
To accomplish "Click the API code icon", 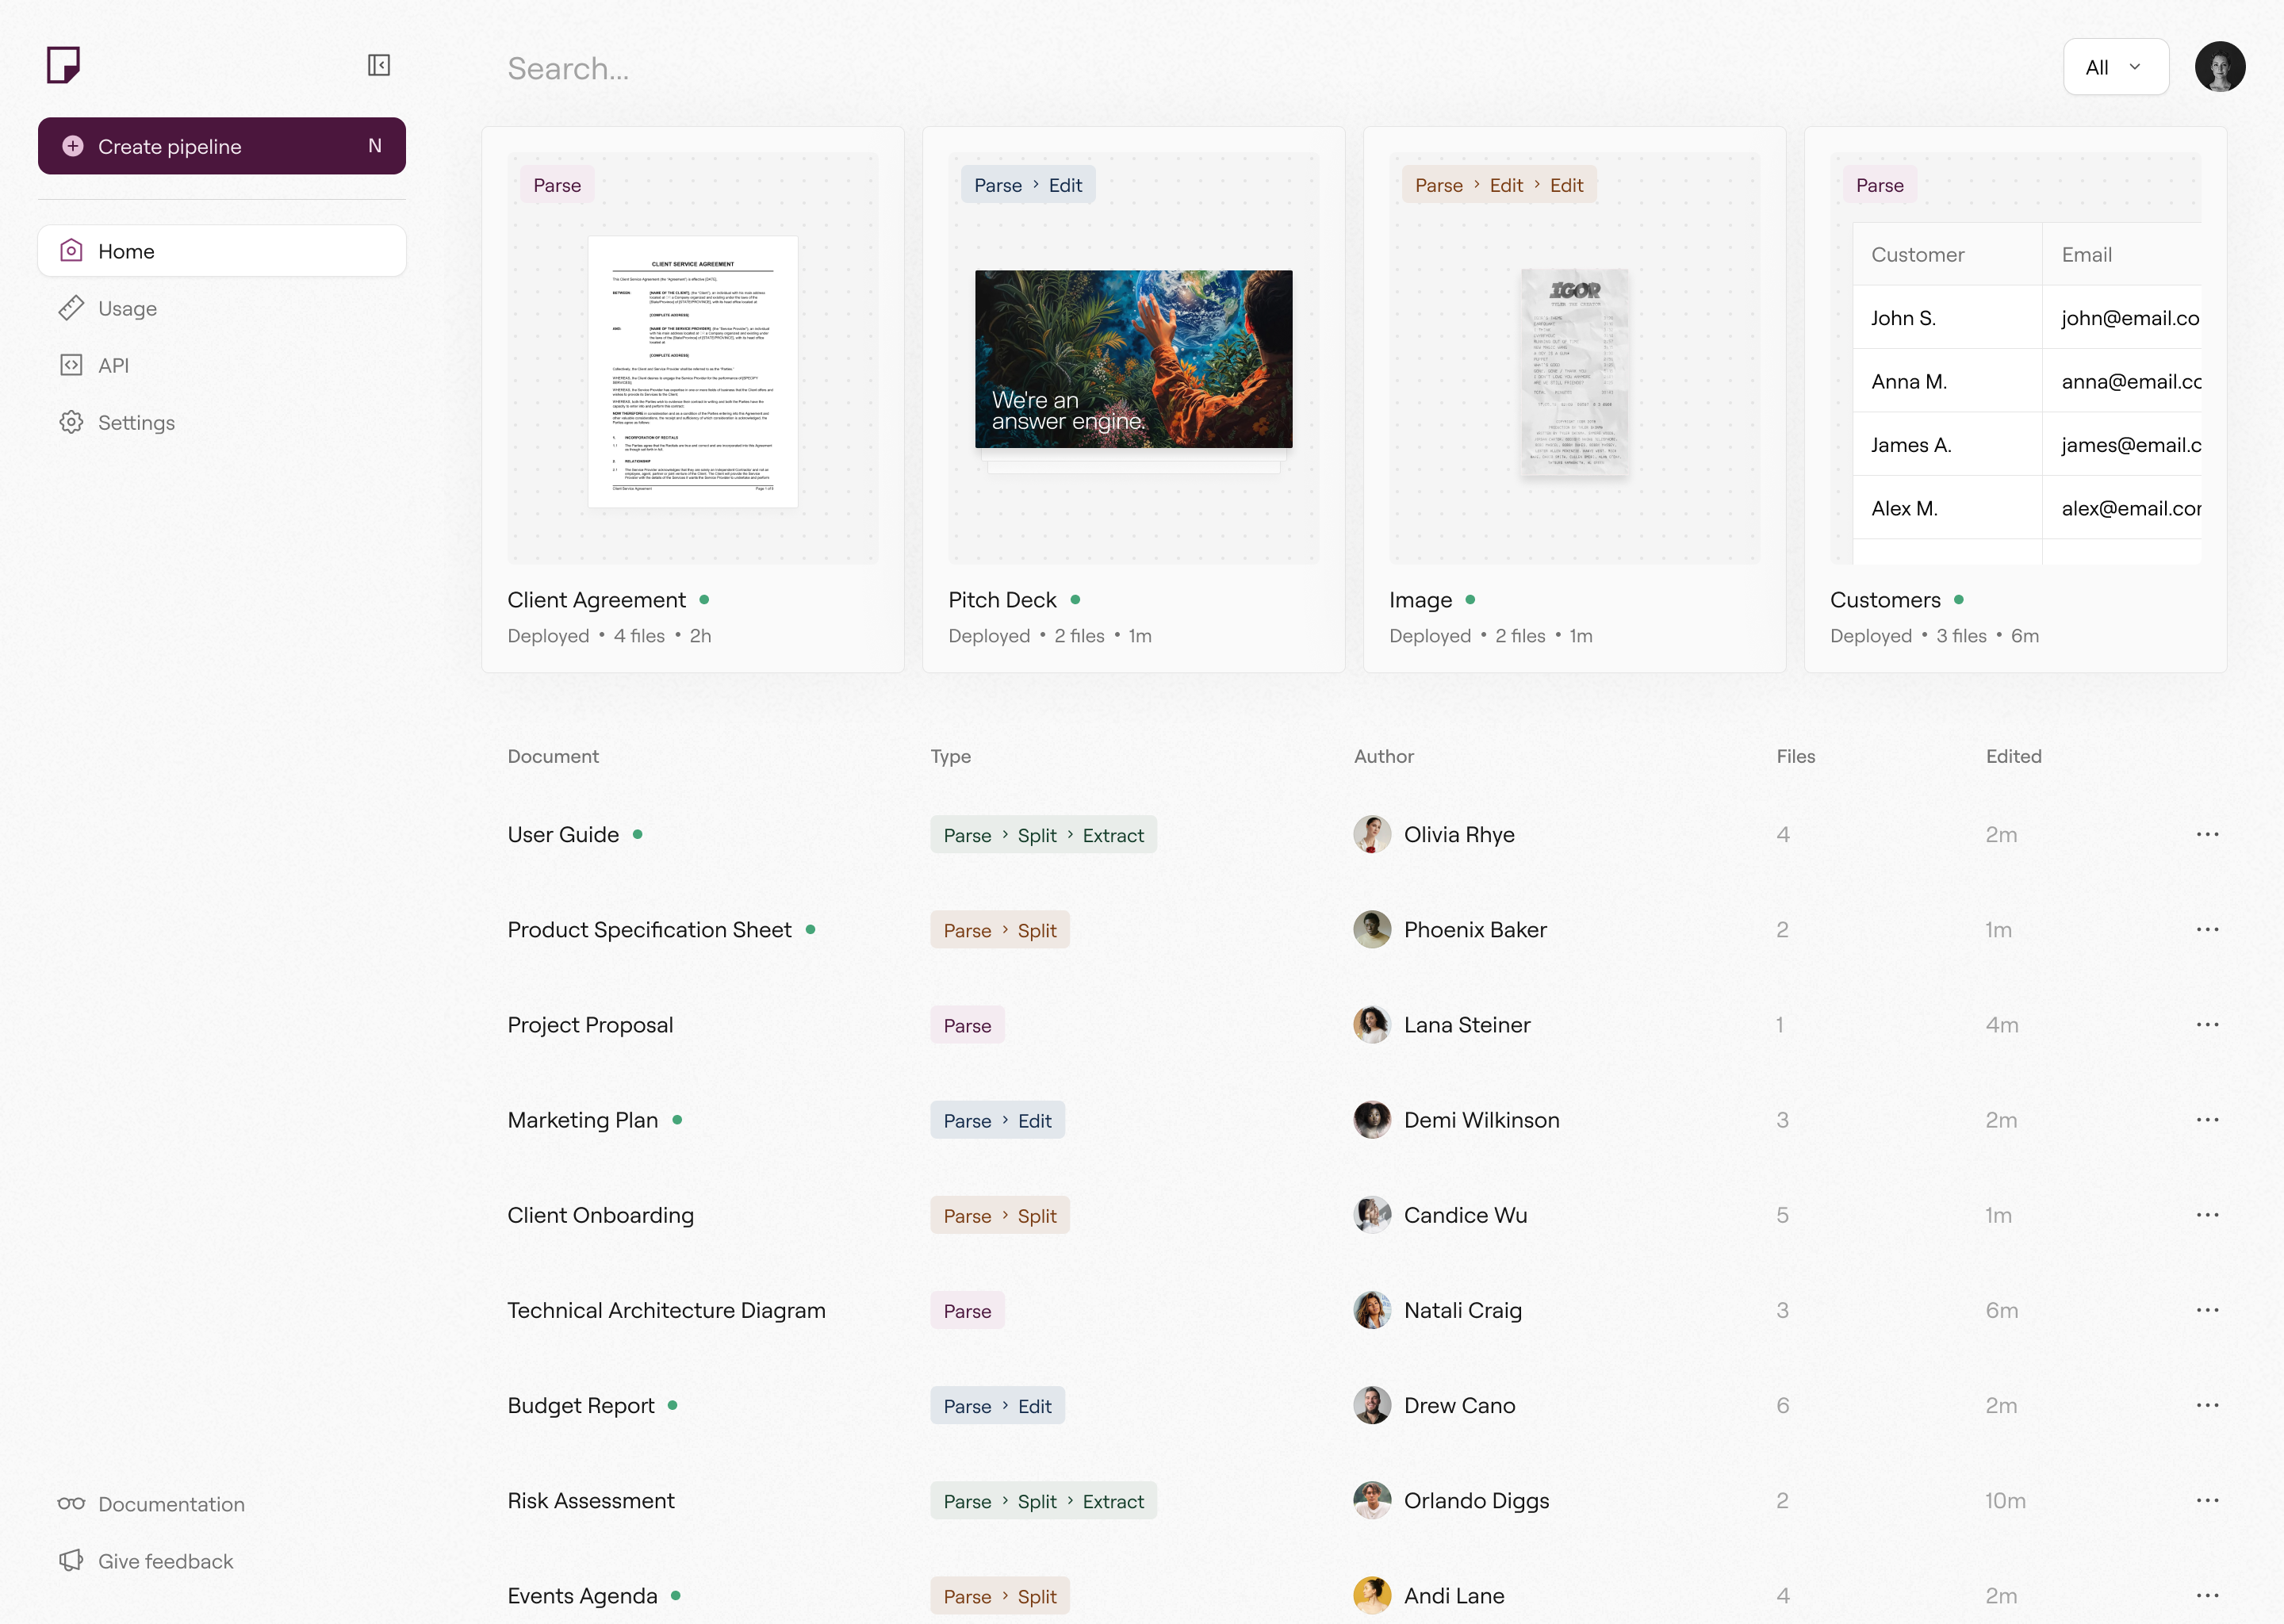I will 71,365.
